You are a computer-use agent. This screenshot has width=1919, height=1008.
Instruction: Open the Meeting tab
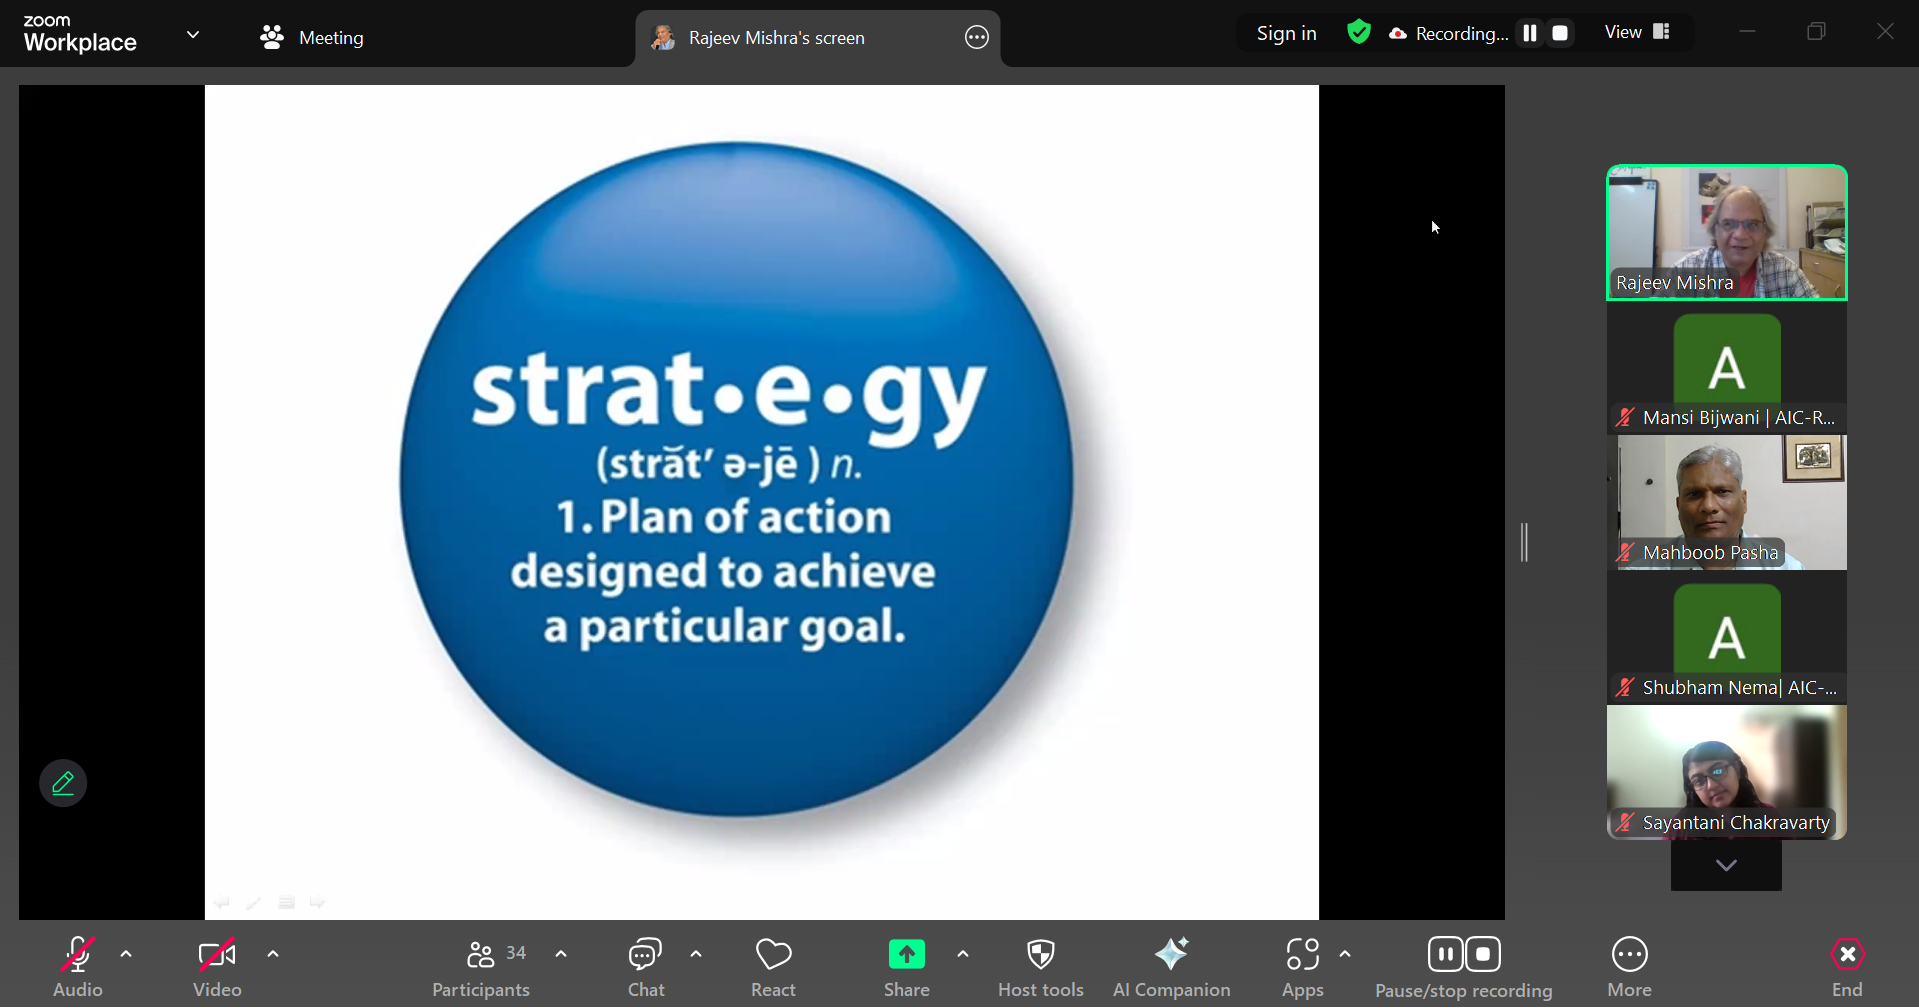(312, 38)
